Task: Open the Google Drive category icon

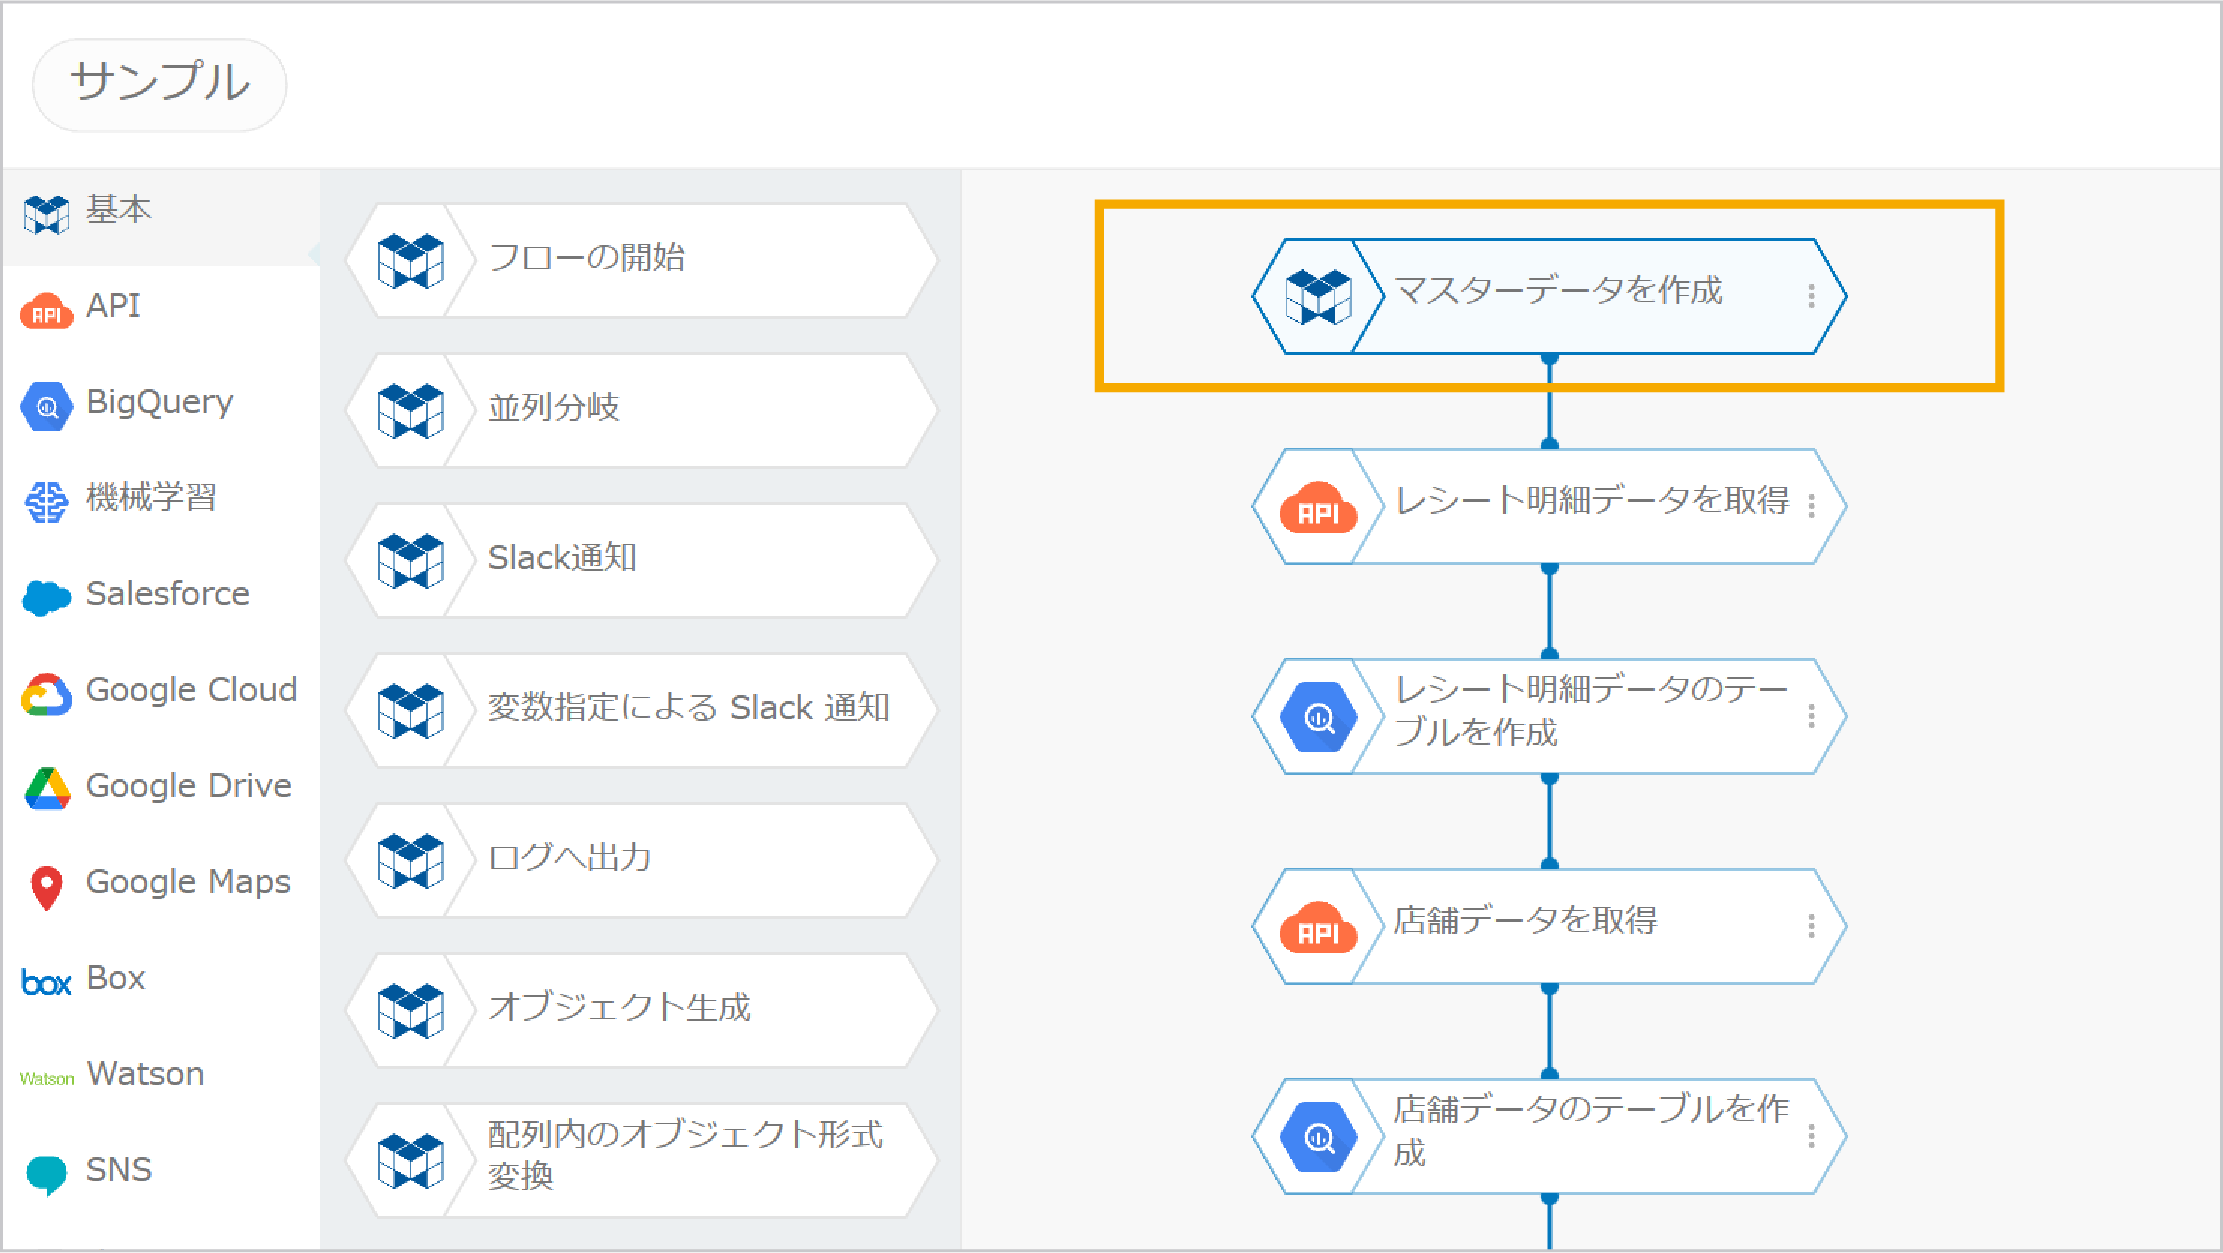Action: coord(46,789)
